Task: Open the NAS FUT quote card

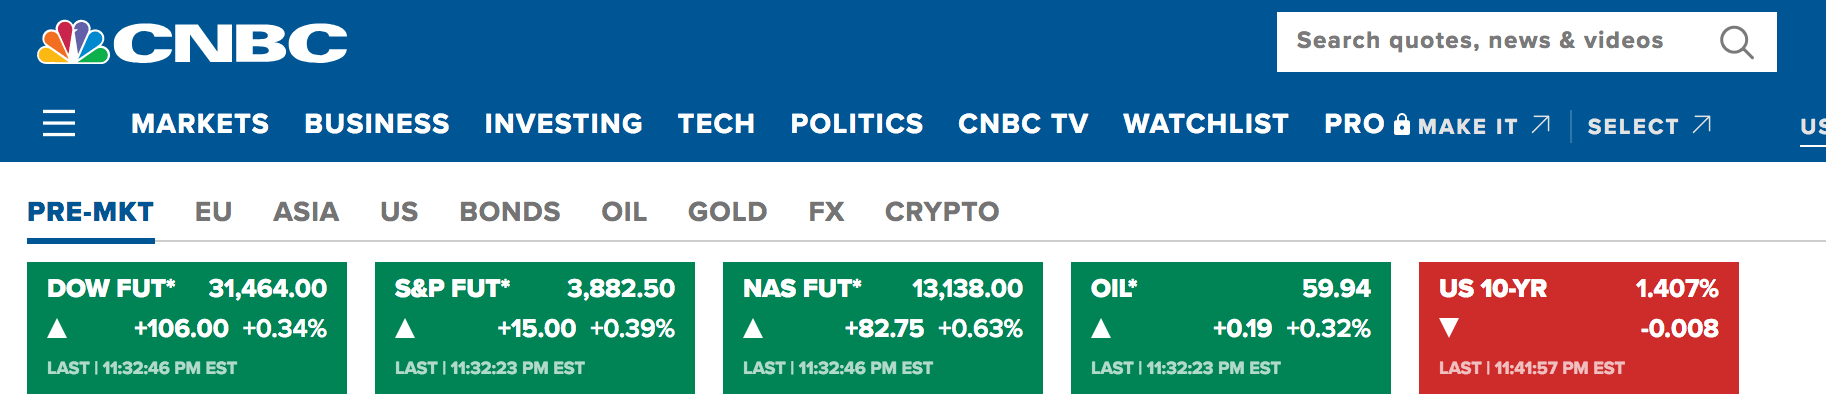Action: coord(883,328)
